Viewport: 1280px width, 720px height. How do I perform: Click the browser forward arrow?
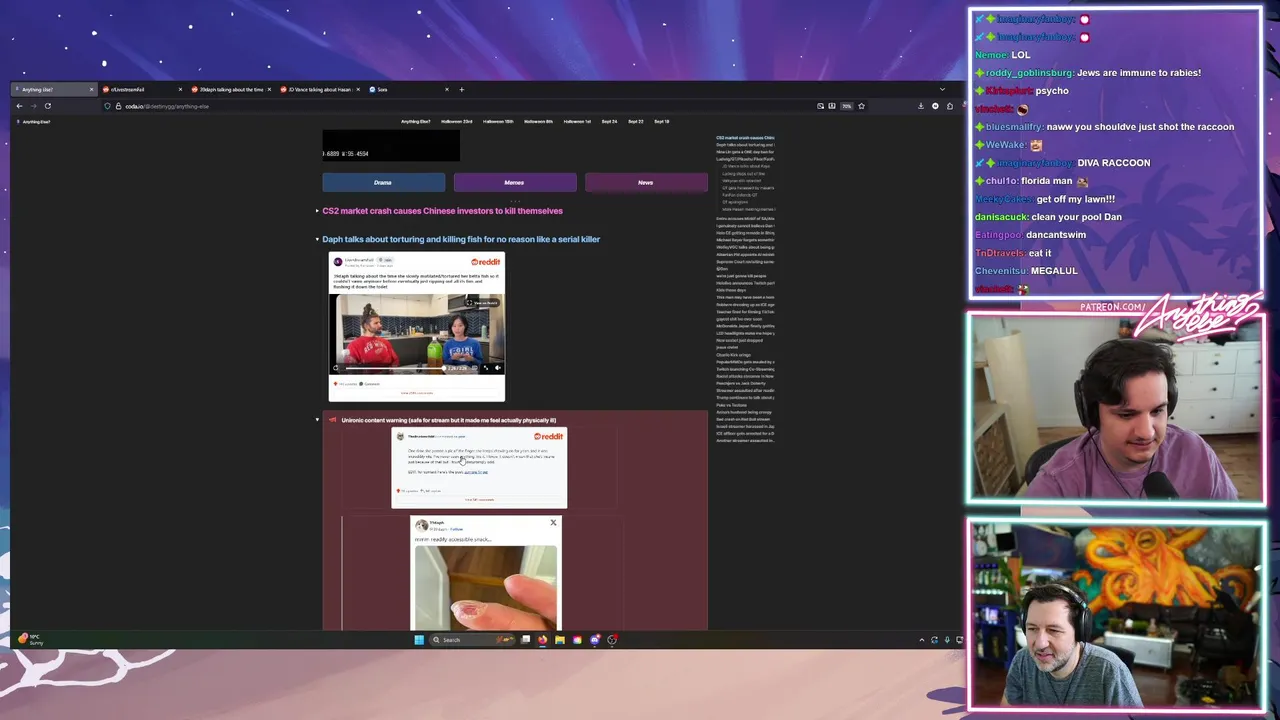33,106
